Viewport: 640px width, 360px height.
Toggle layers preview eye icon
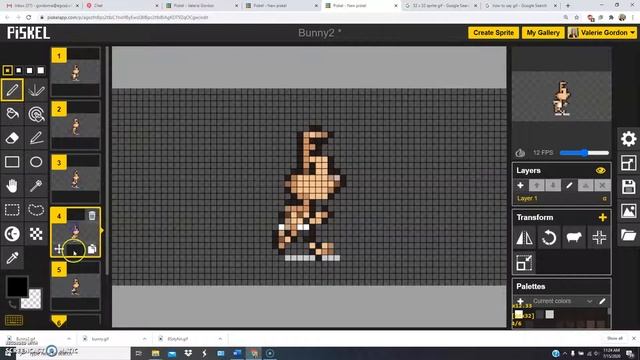tap(600, 171)
